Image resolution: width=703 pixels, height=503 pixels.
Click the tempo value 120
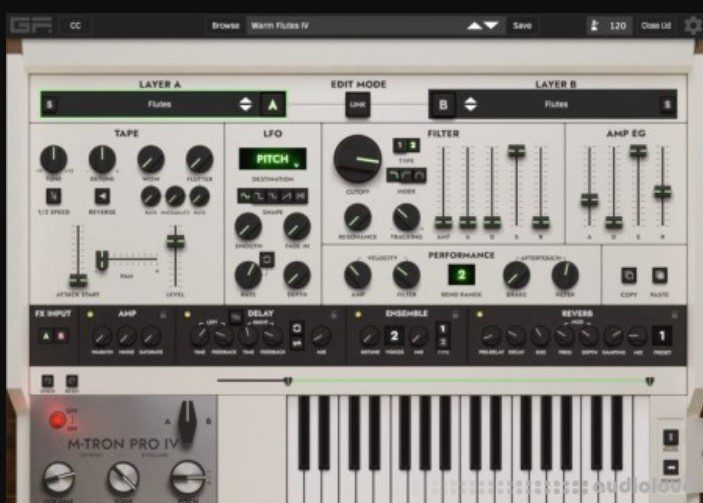coord(617,26)
